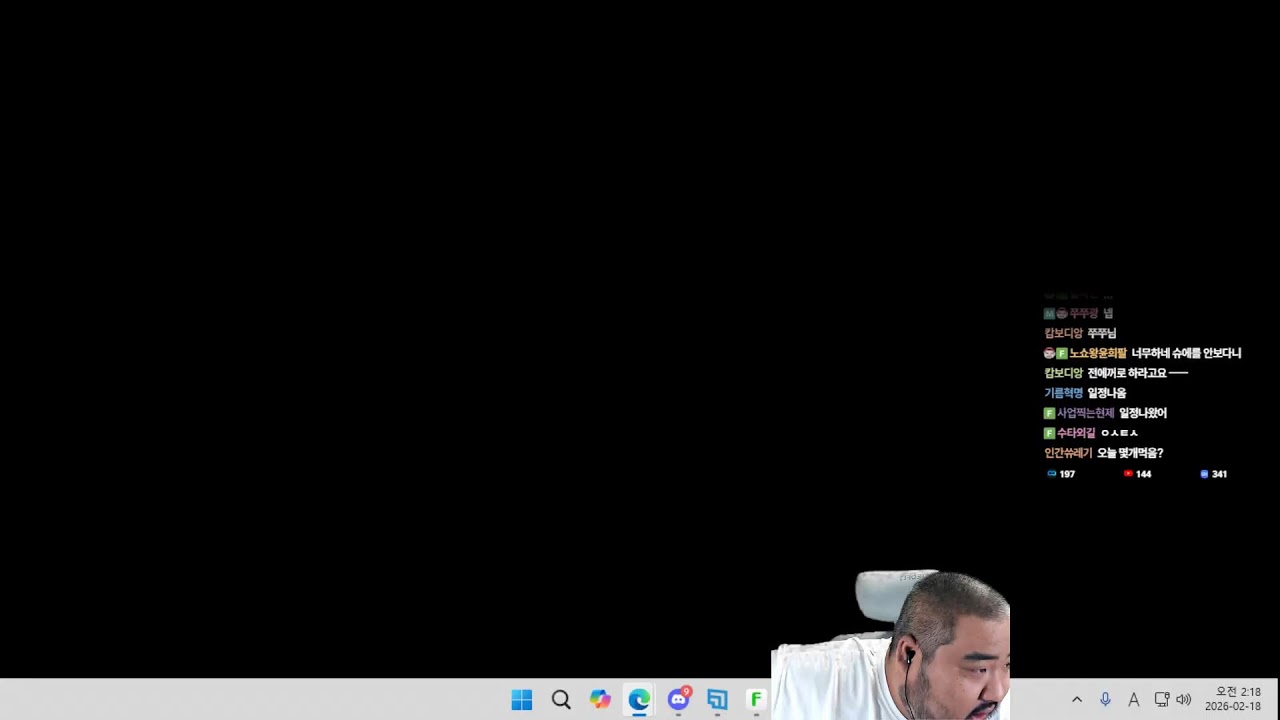Launch Copilot from the taskbar

coord(600,700)
